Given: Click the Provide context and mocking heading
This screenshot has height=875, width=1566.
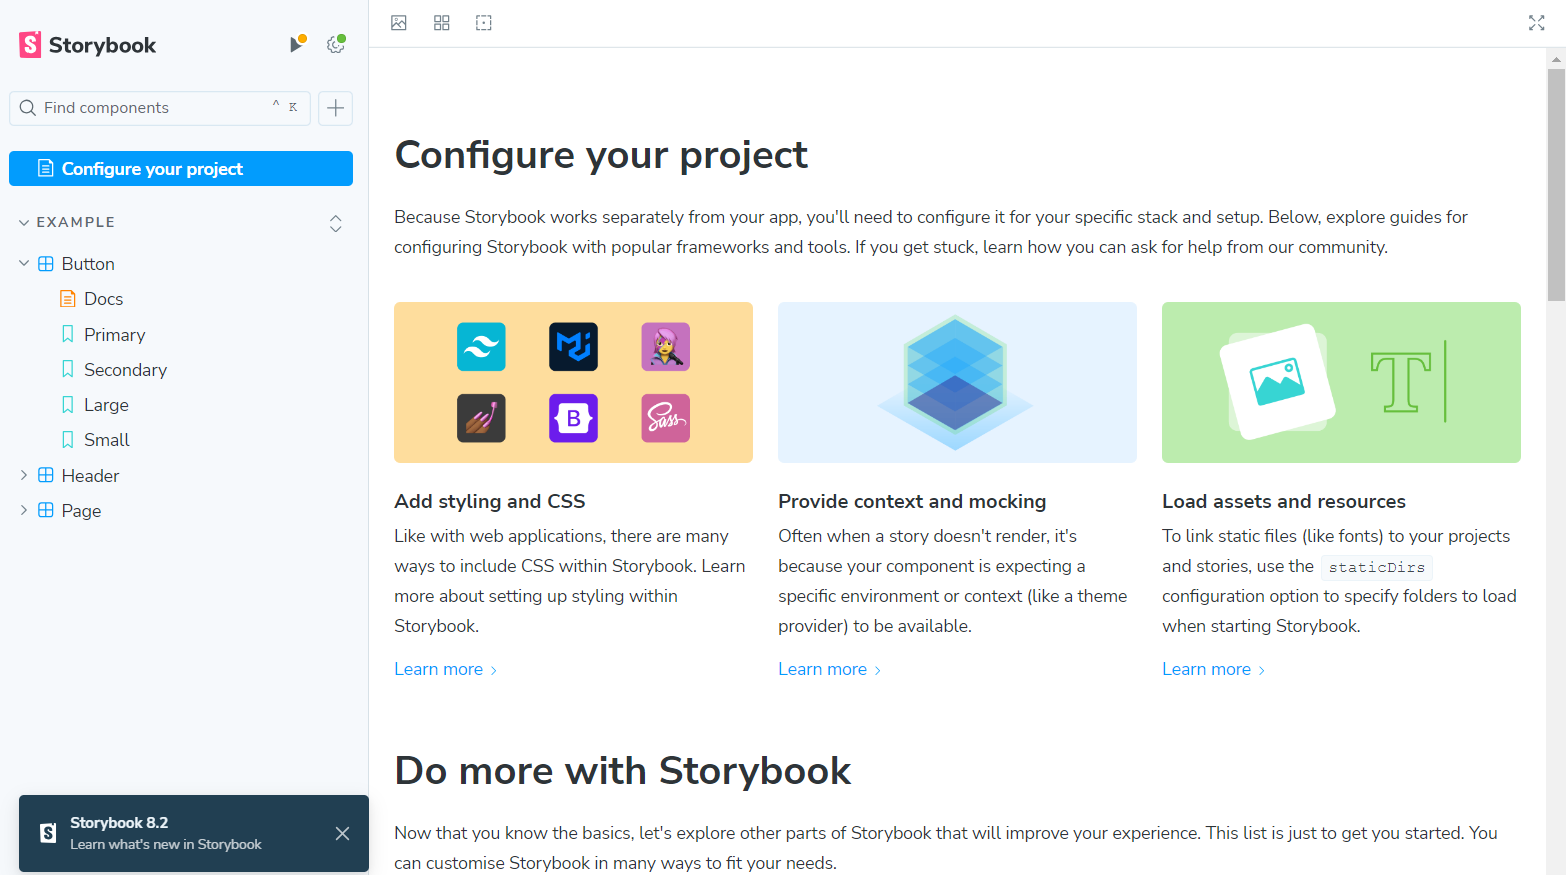Looking at the screenshot, I should [x=912, y=501].
